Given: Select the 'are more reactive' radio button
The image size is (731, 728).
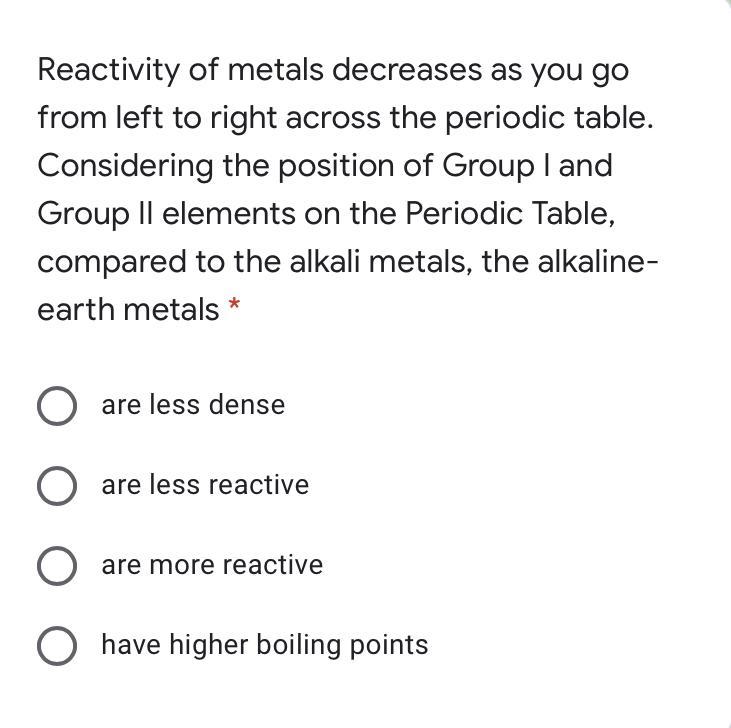Looking at the screenshot, I should 57,566.
